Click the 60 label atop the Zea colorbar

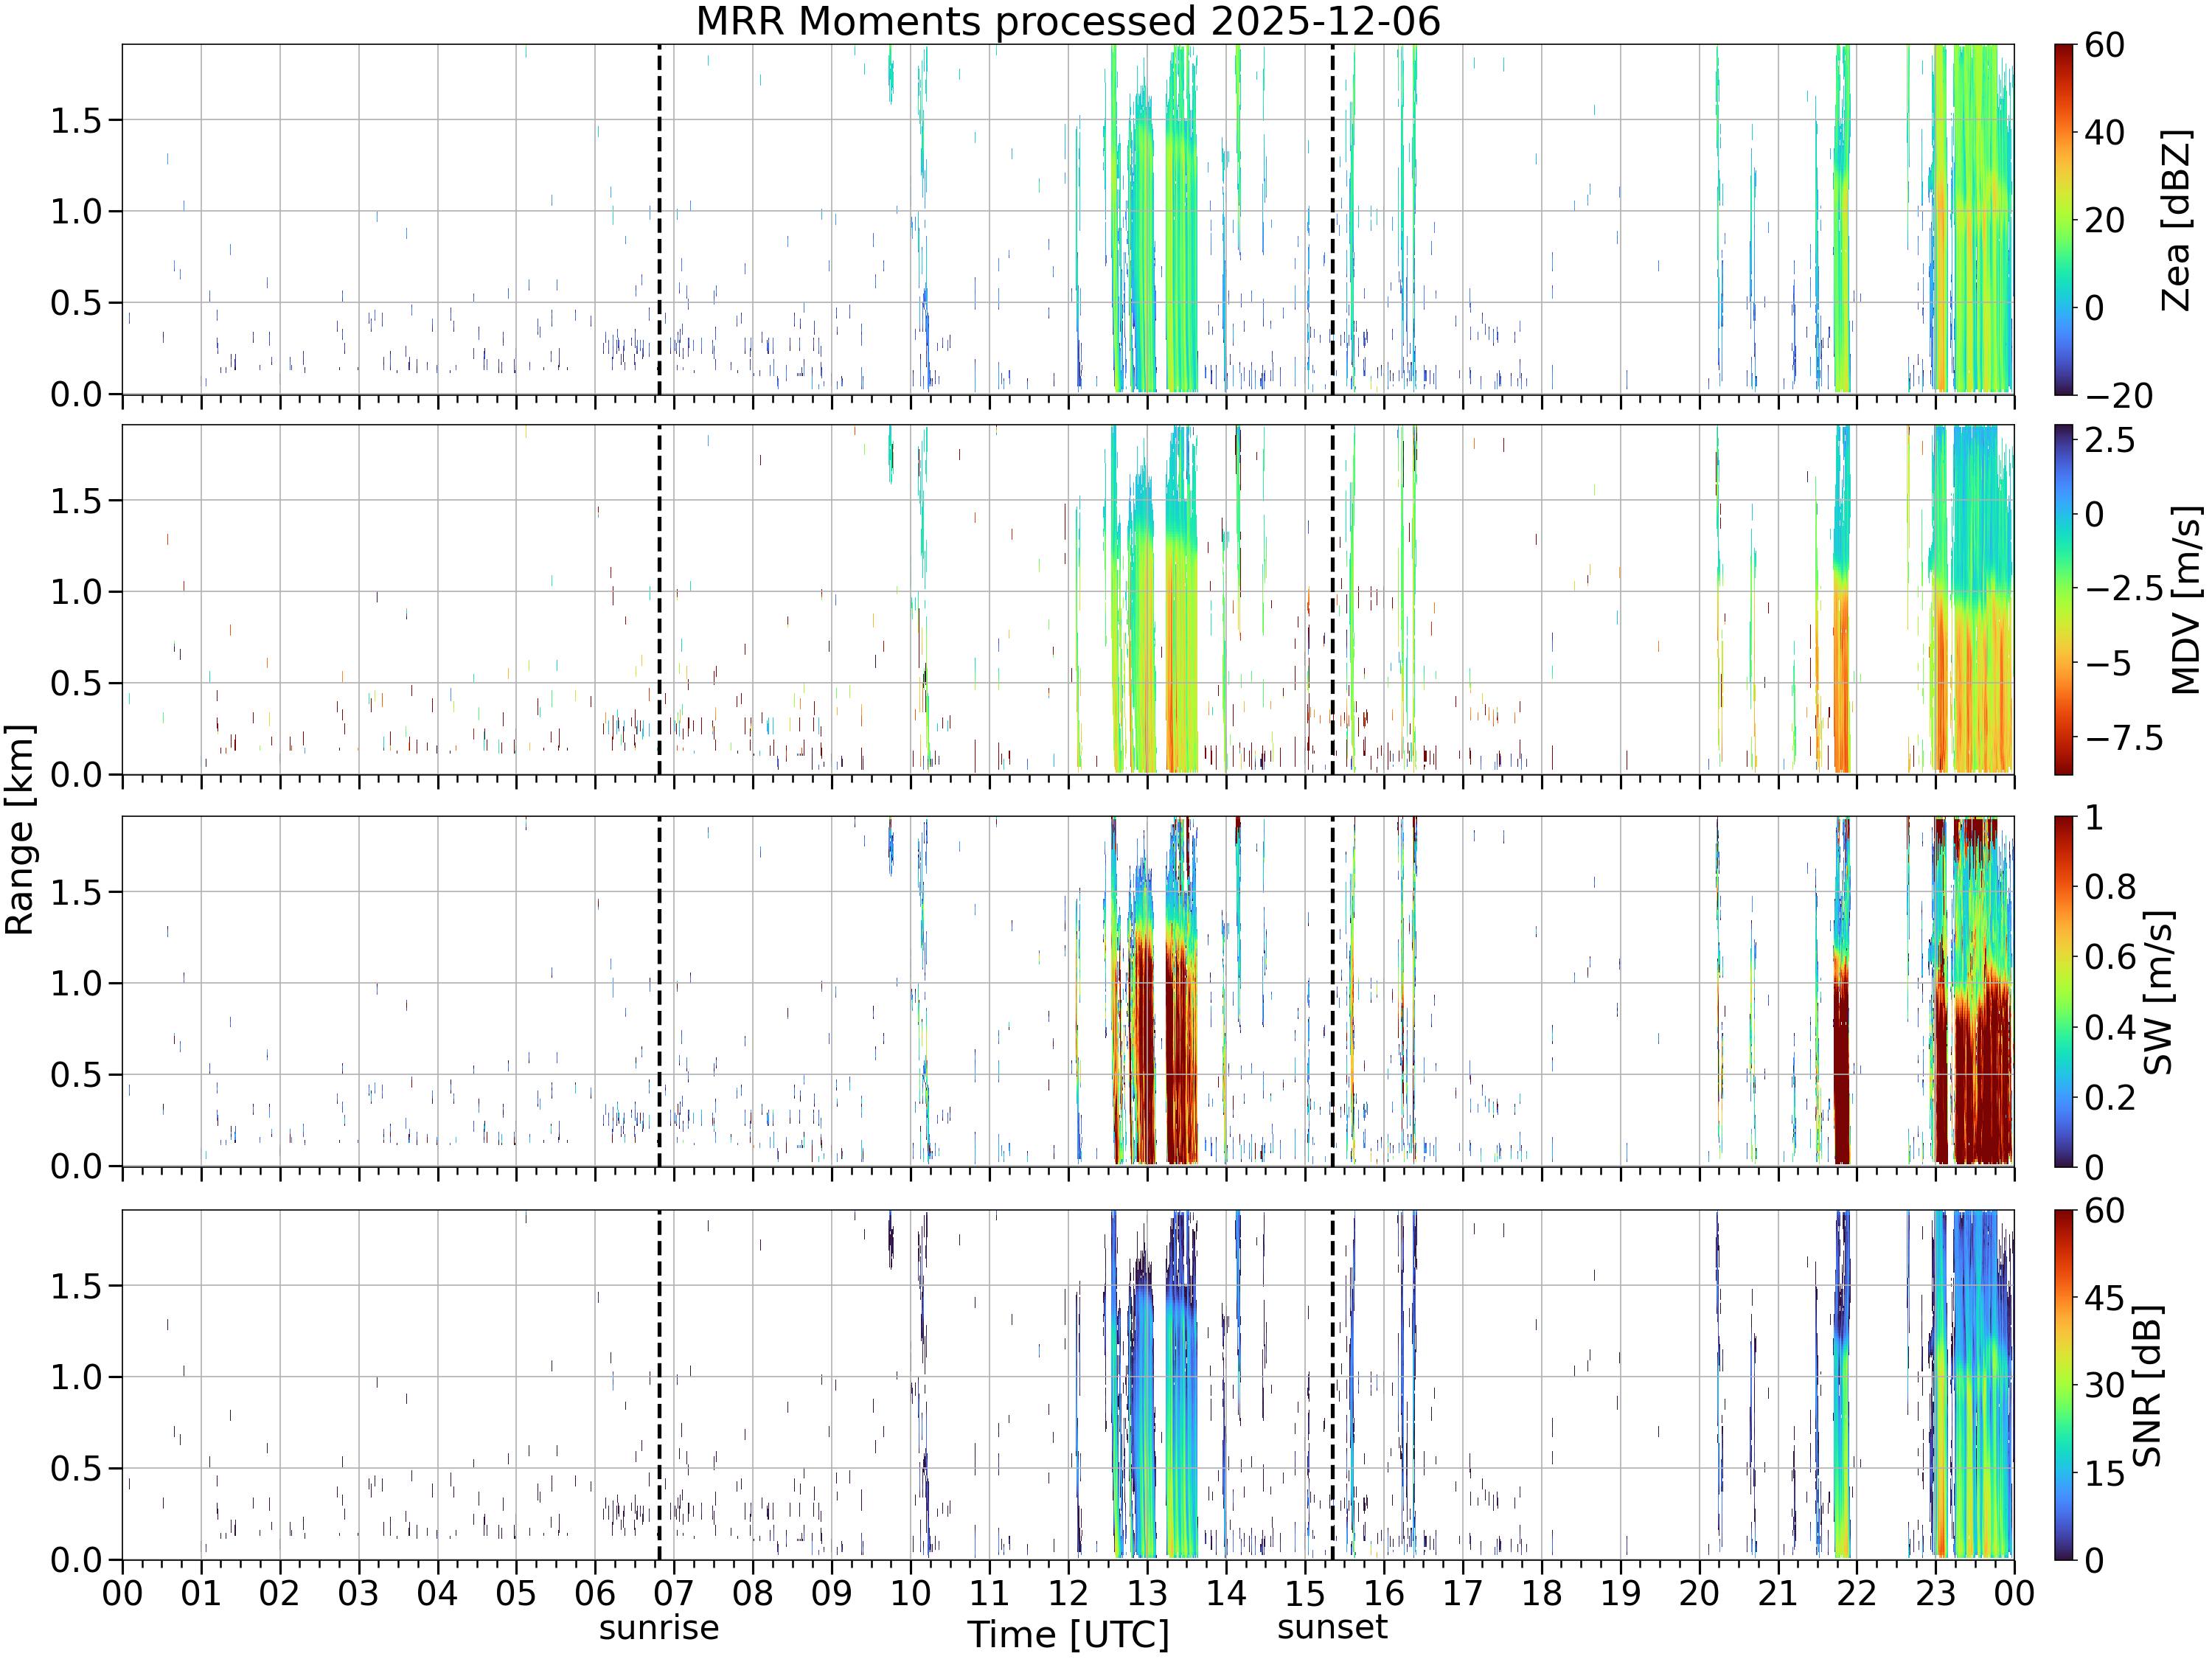click(2104, 45)
